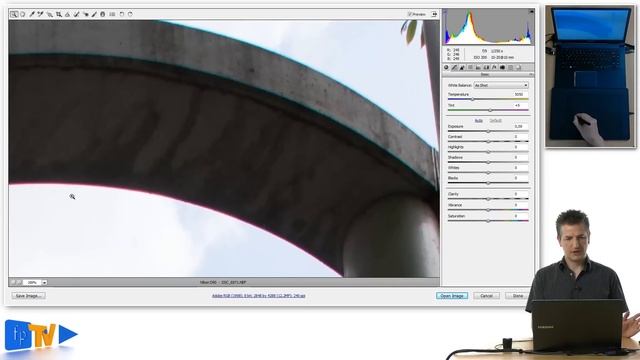
Task: Click the zoom out minus button
Action: coord(13,282)
